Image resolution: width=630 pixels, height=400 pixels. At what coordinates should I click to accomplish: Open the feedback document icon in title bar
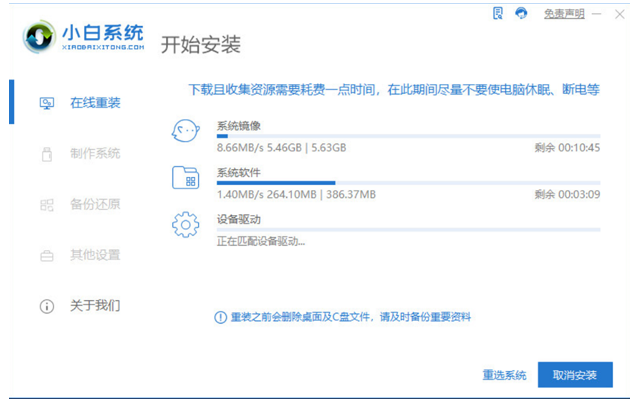[x=498, y=13]
